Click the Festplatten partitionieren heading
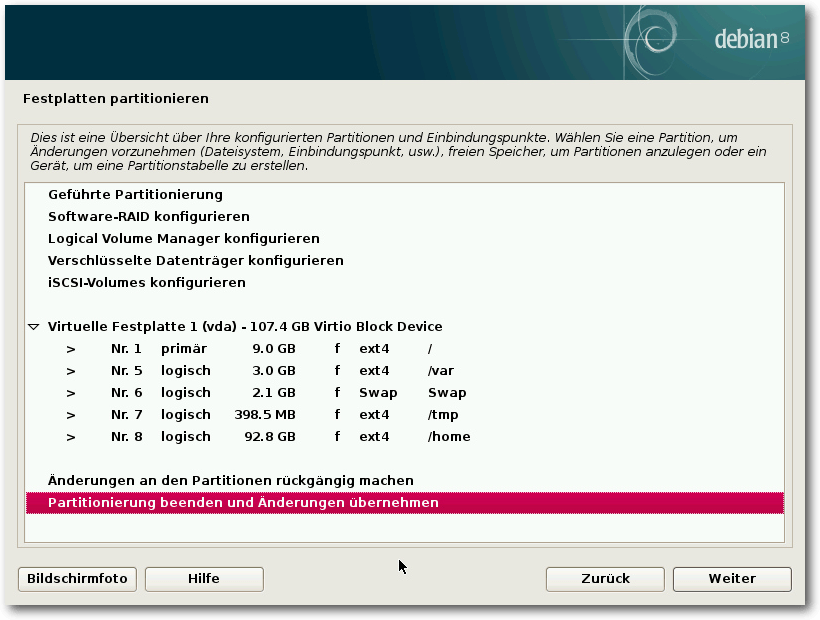This screenshot has width=820, height=620. 116,98
